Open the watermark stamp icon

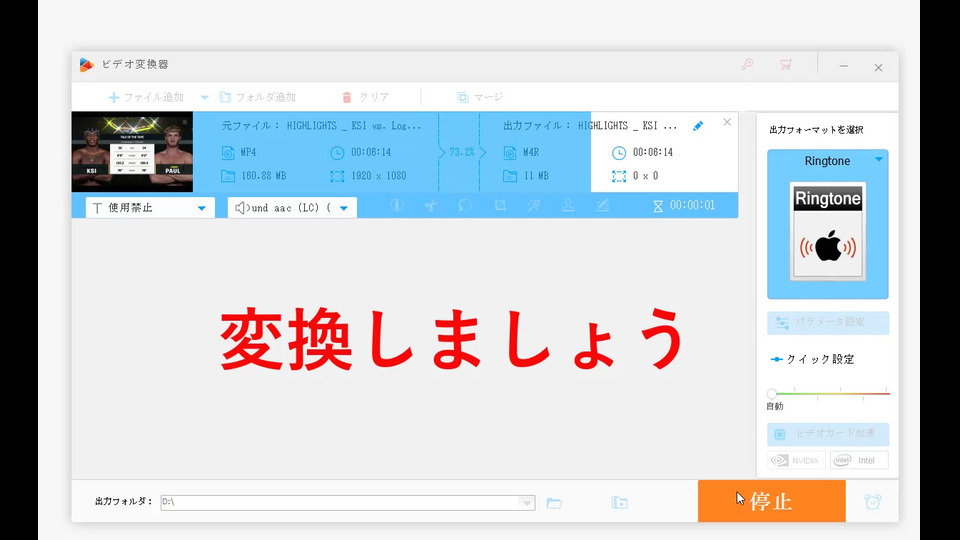coord(568,206)
